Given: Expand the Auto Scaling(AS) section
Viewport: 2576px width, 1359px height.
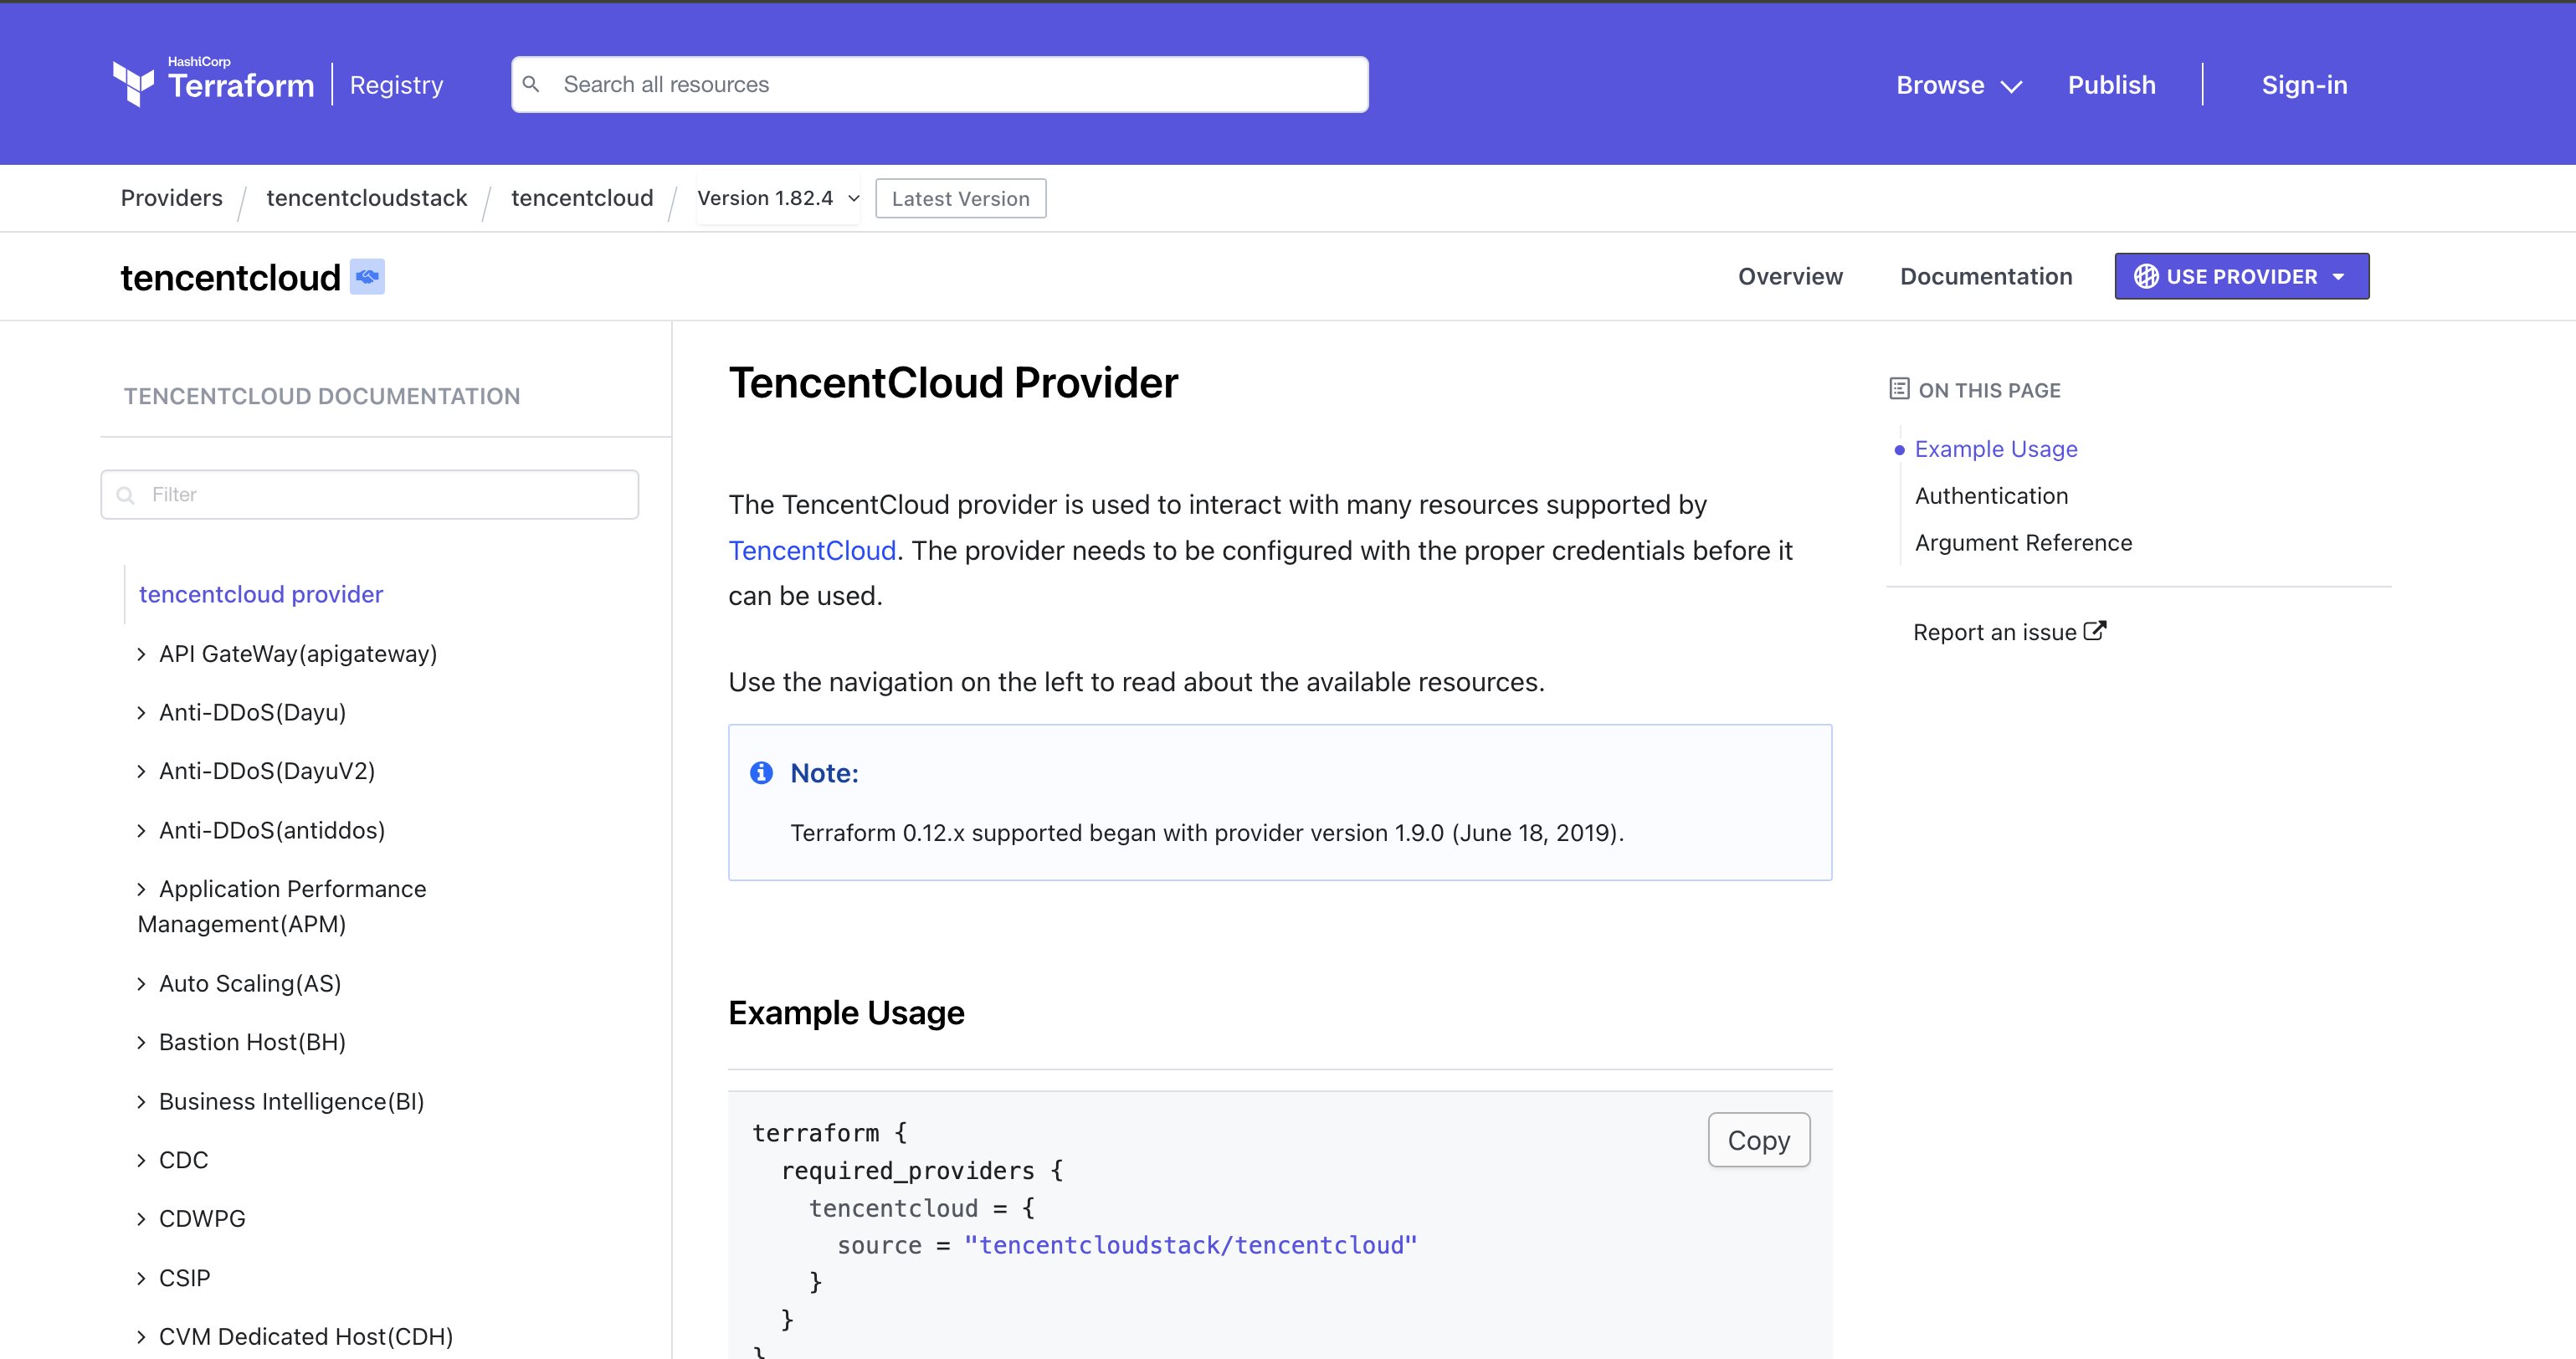Looking at the screenshot, I should click(x=240, y=983).
